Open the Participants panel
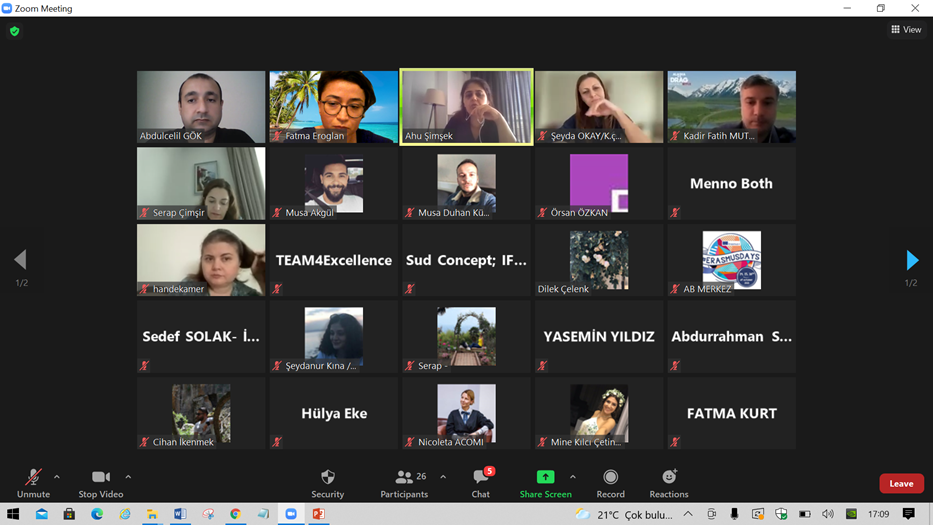This screenshot has width=933, height=525. click(404, 482)
